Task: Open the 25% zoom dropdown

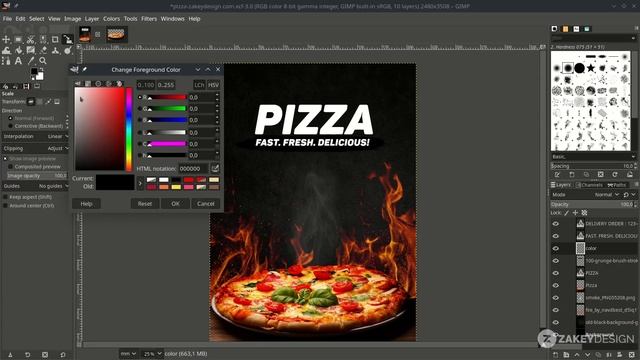Action: (x=152, y=353)
